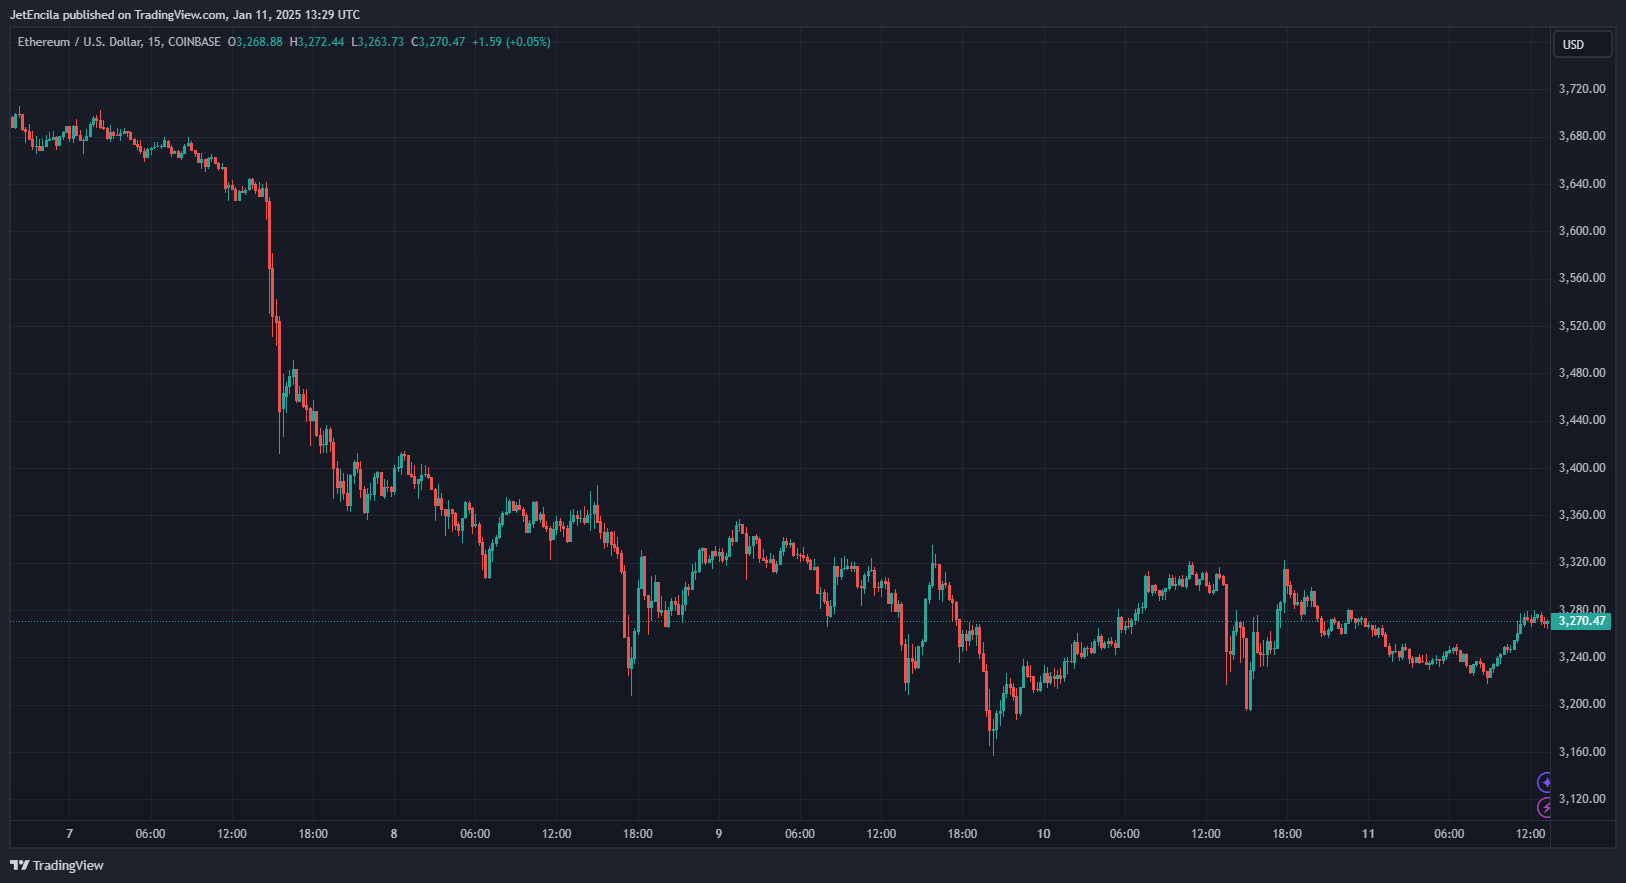Click the high value 3,272.44
1626x883 pixels.
(320, 42)
